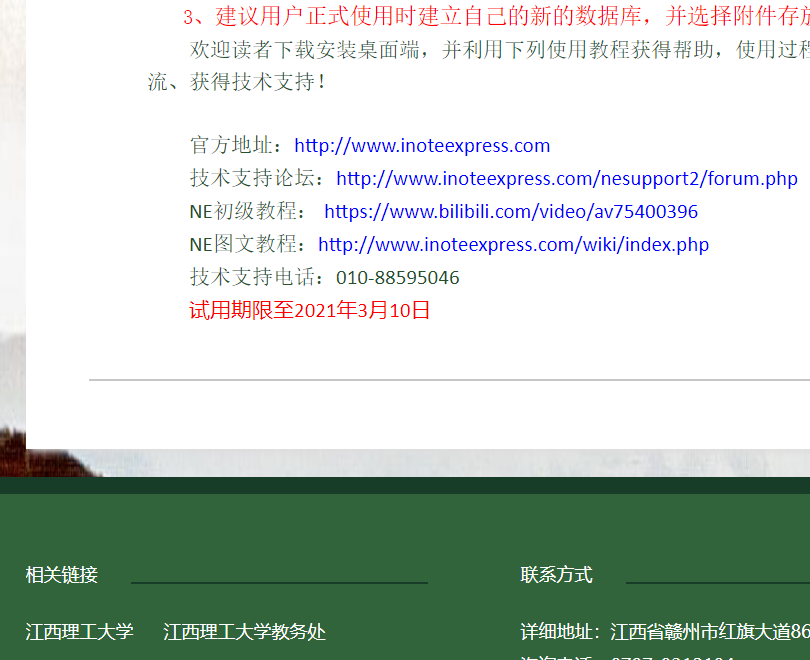Click the label 技术支持论坛

(257, 178)
